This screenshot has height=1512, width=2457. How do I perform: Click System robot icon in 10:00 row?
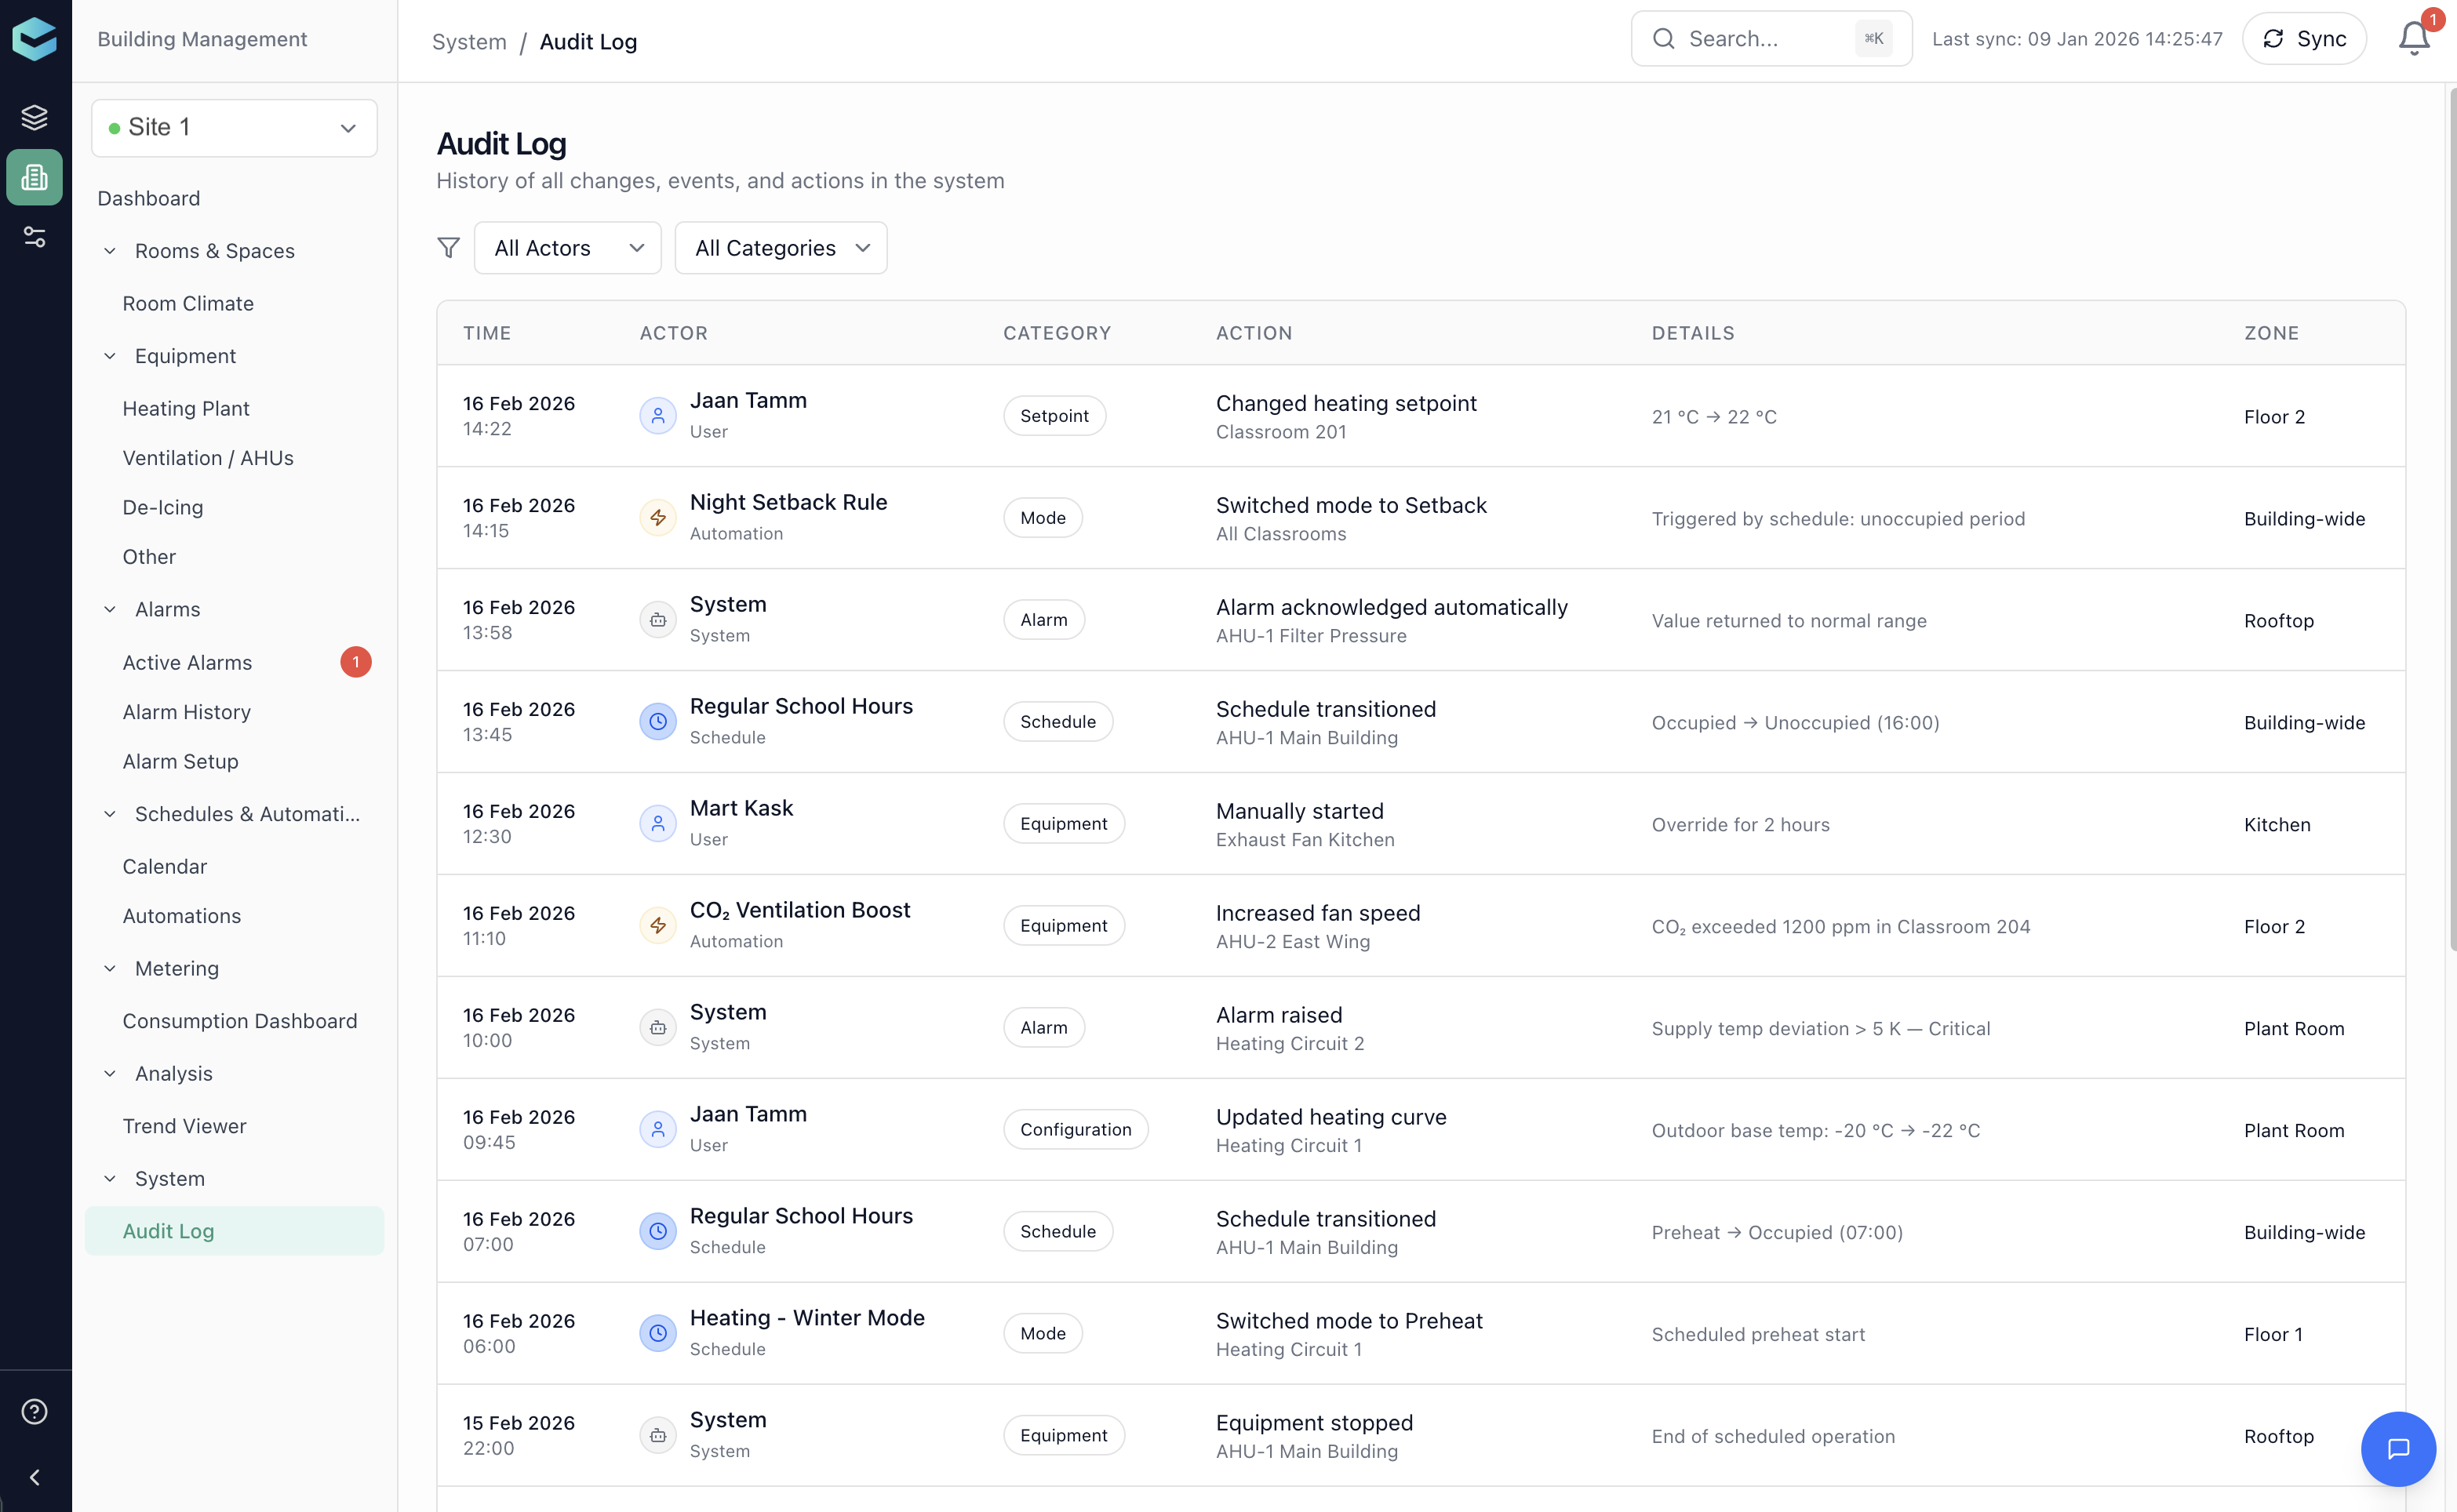click(657, 1027)
